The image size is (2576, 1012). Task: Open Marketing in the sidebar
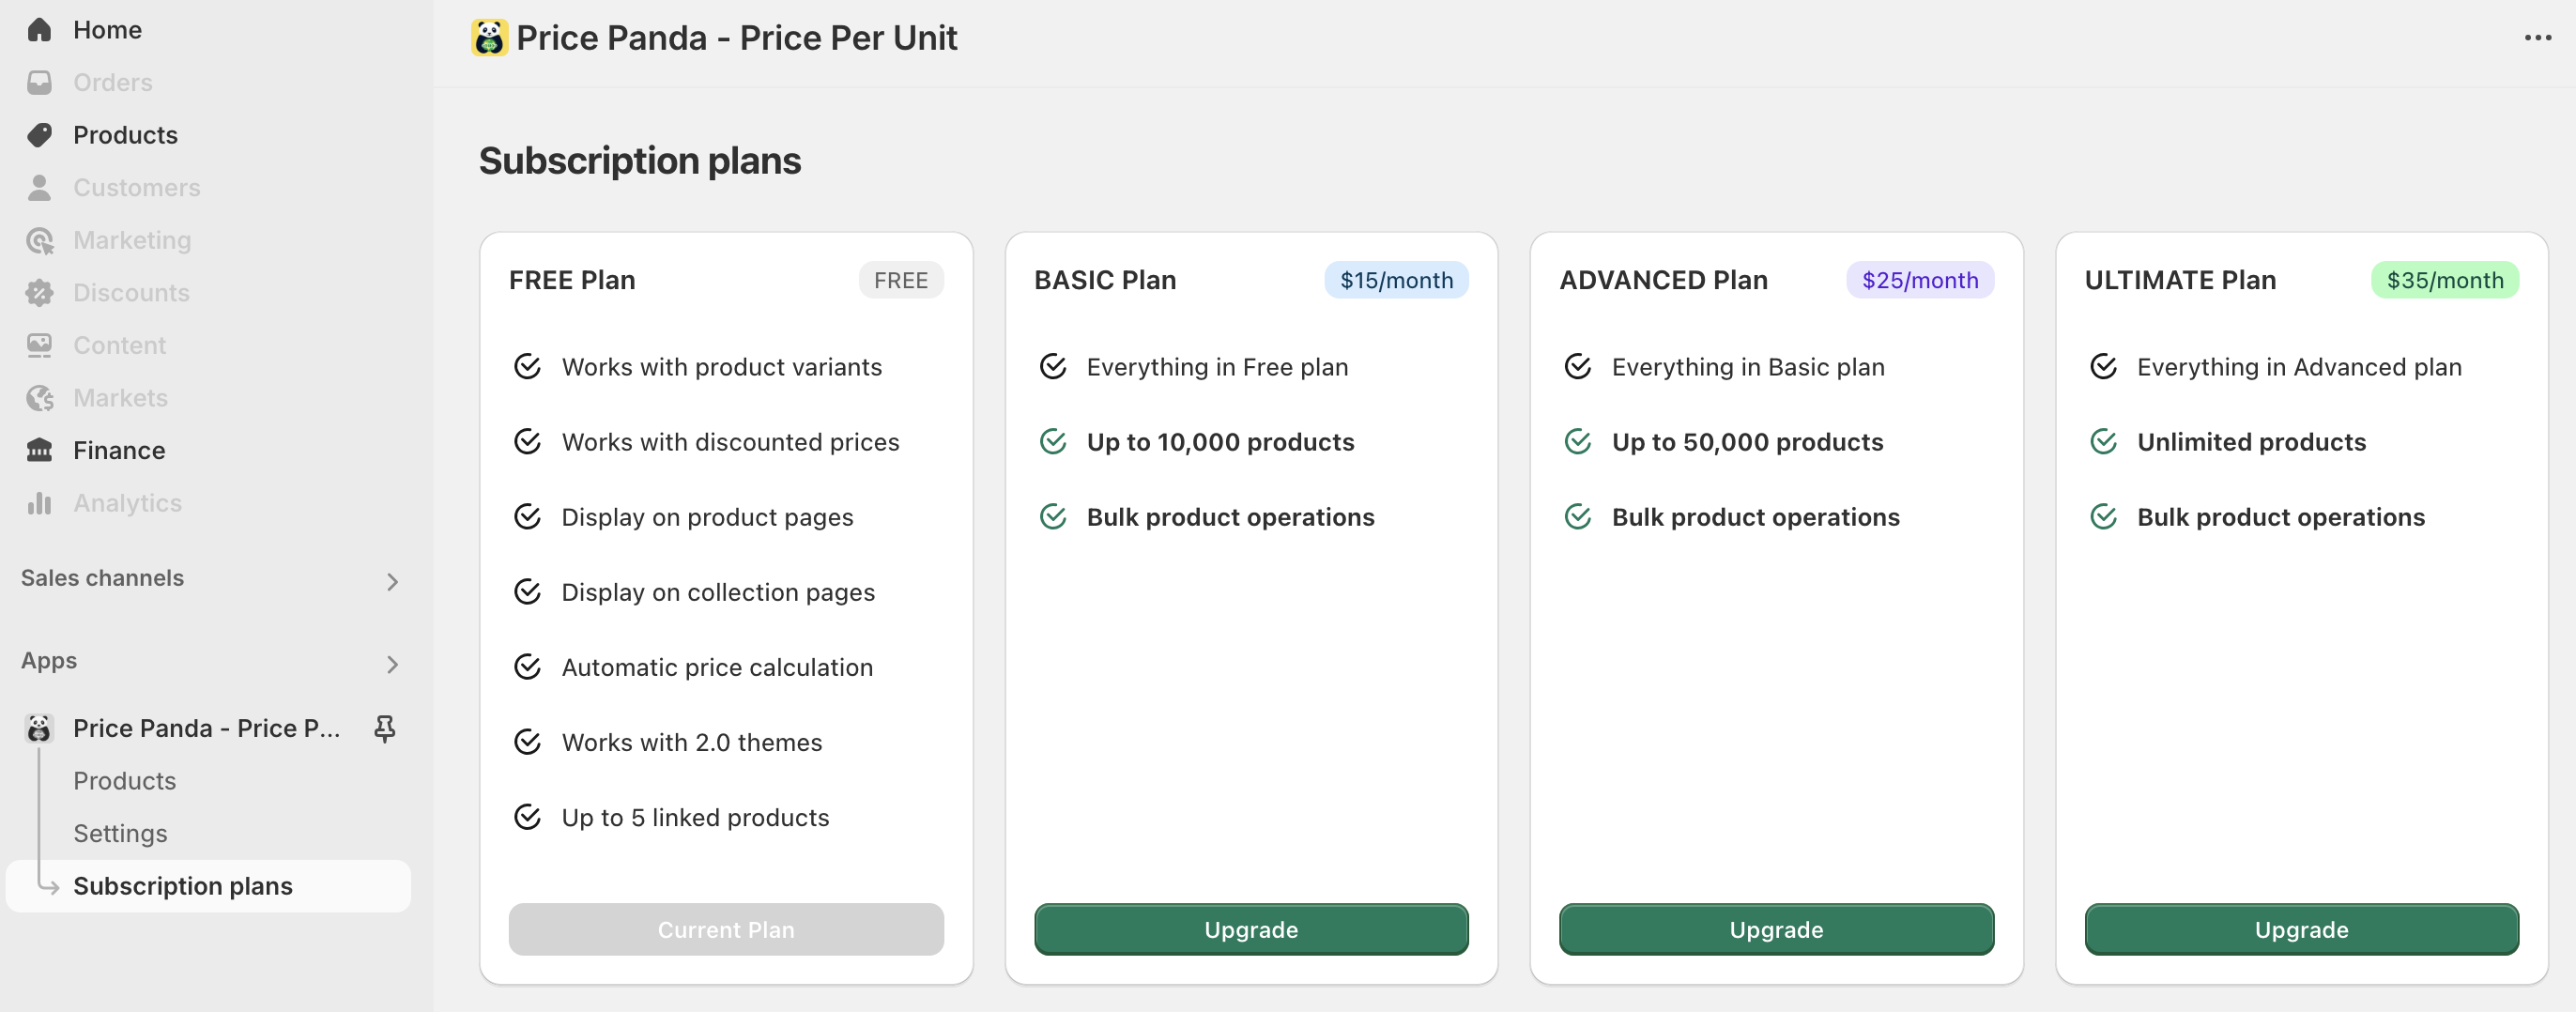pyautogui.click(x=208, y=240)
